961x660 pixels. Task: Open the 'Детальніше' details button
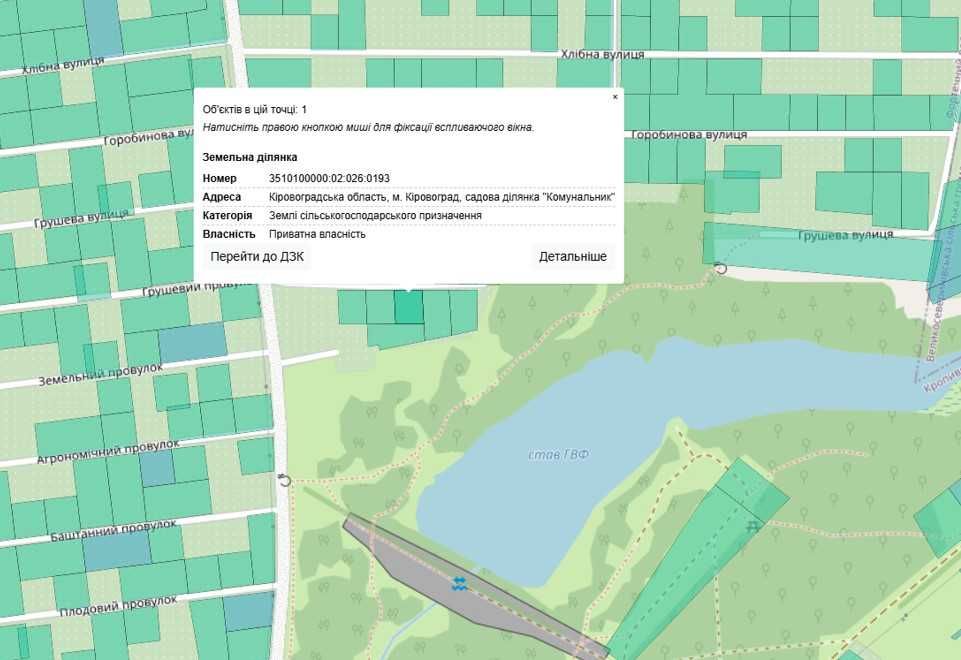coord(573,257)
